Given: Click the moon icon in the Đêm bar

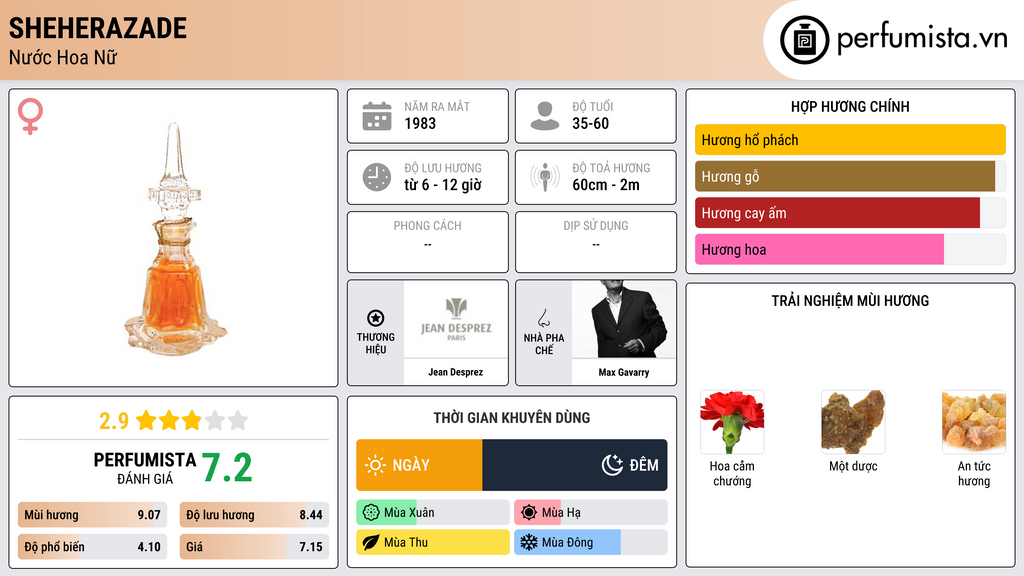Looking at the screenshot, I should click(612, 465).
